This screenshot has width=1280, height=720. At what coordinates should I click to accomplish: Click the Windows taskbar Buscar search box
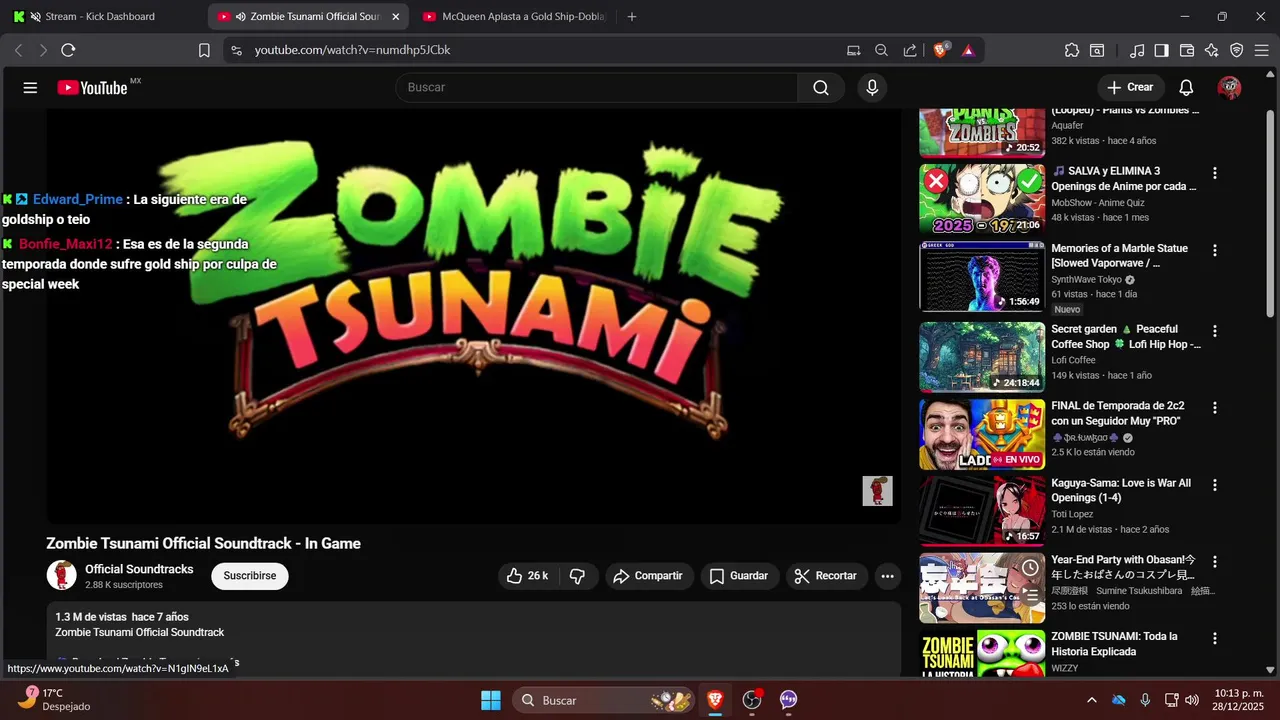[x=603, y=700]
